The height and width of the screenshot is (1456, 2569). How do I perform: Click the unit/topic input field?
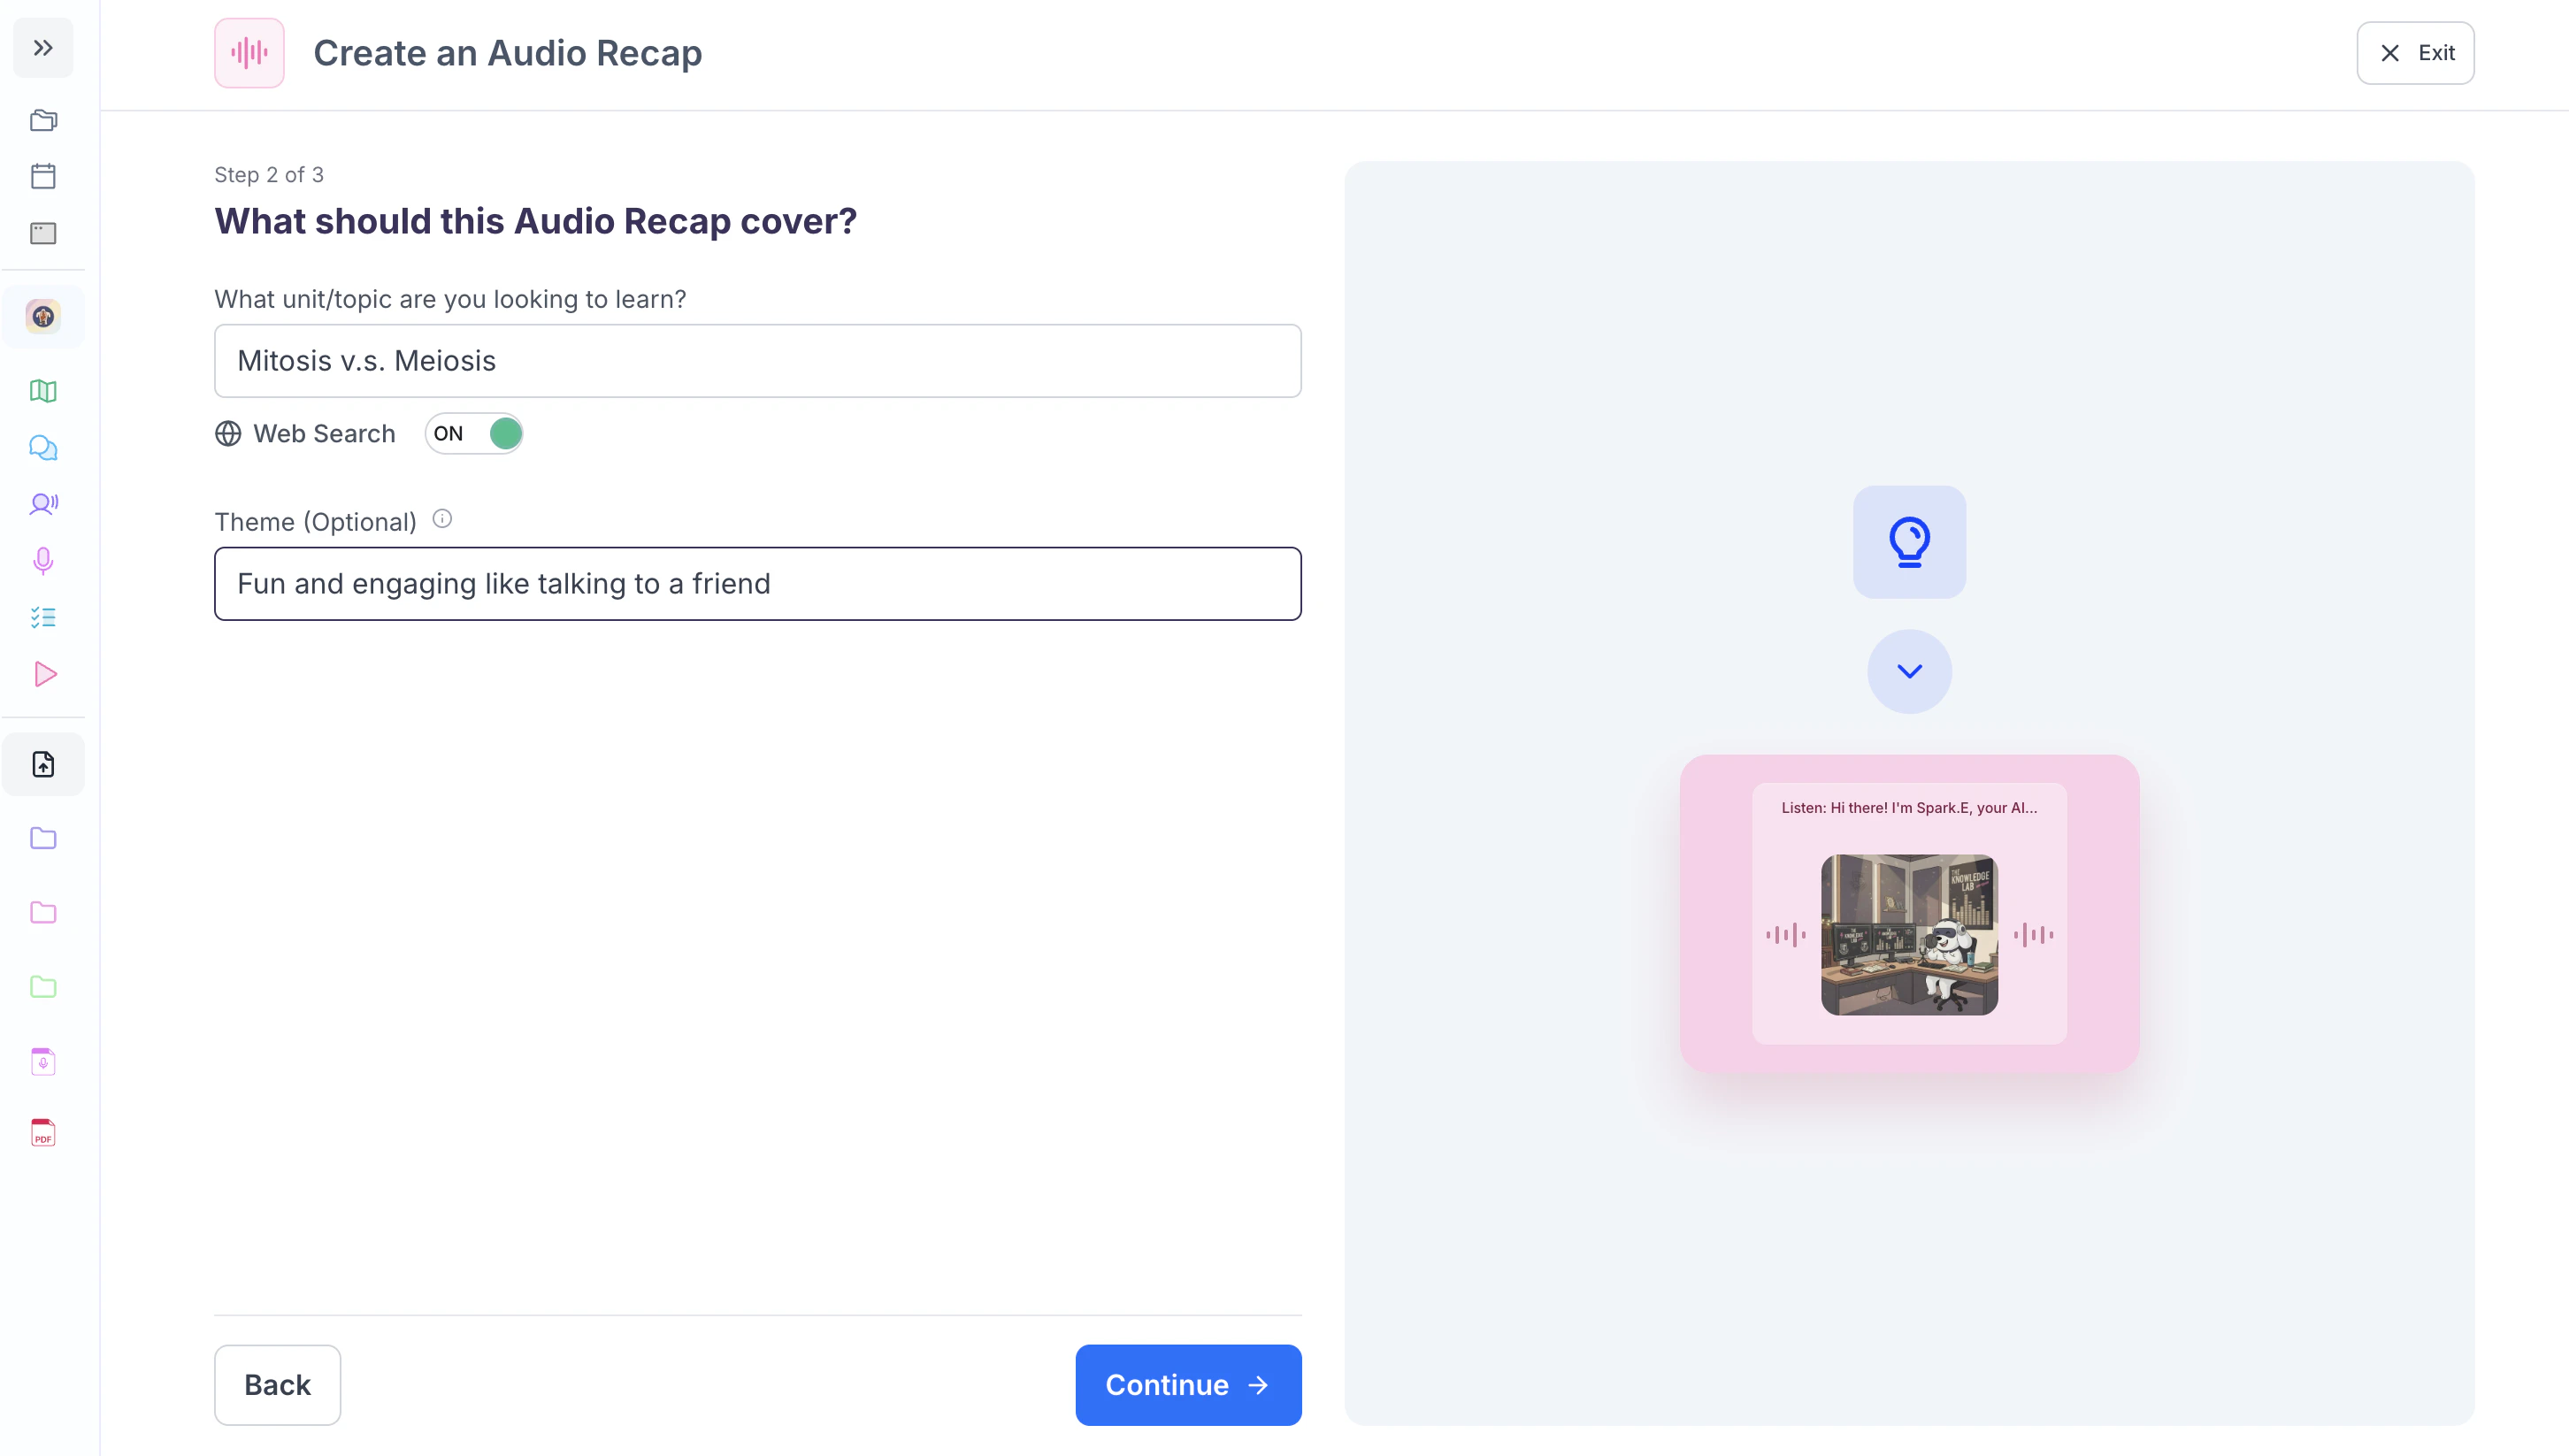click(x=757, y=361)
